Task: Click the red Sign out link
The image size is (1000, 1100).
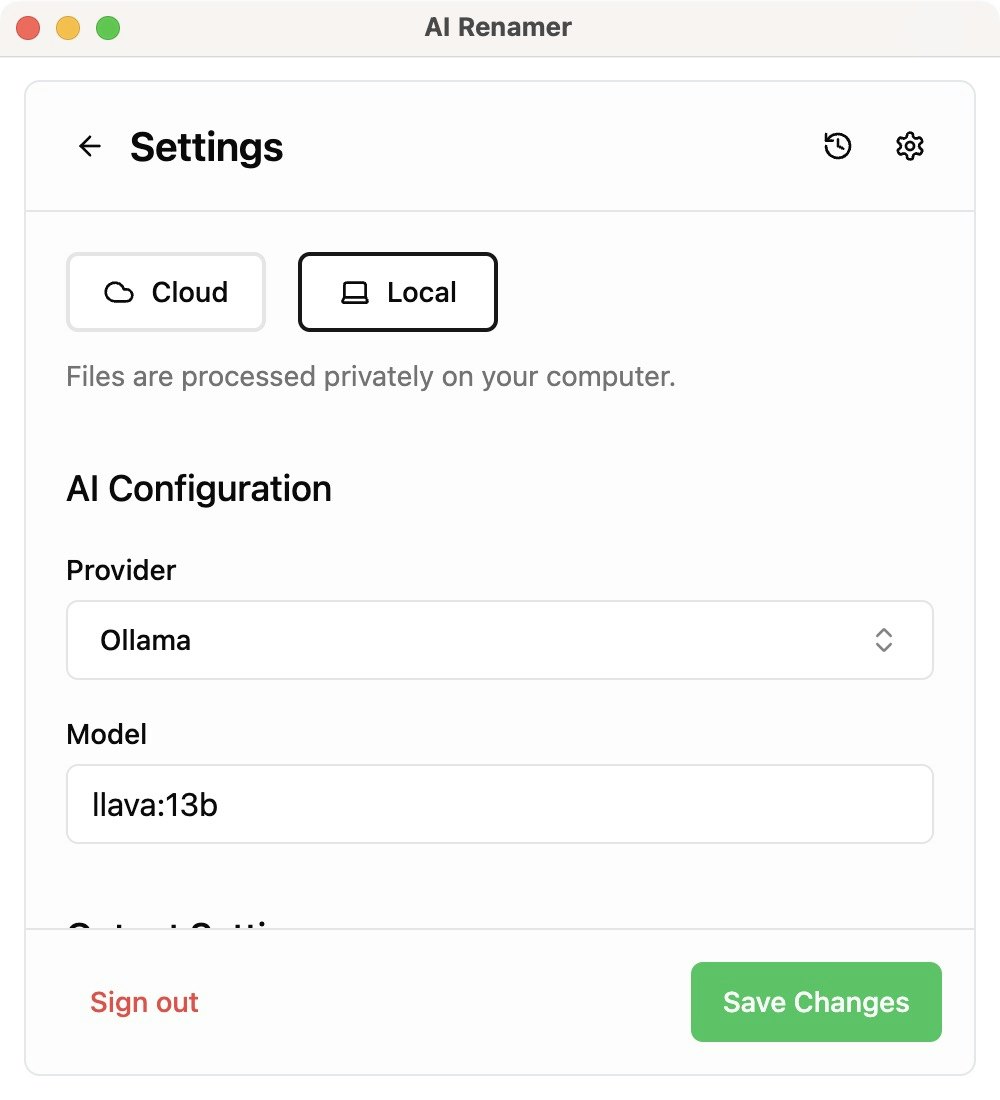Action: (x=144, y=1002)
